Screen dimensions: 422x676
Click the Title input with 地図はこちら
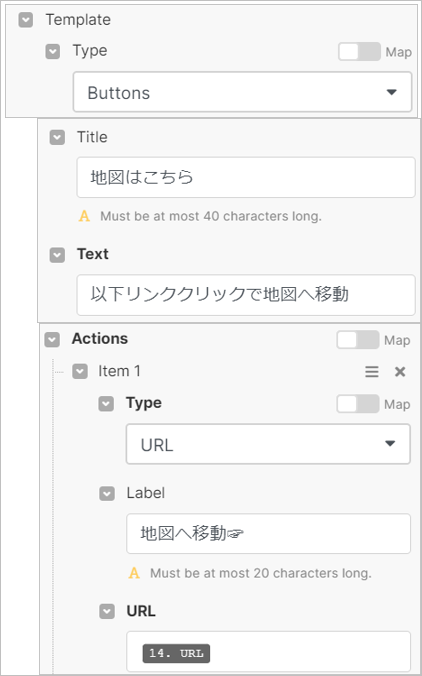246,177
